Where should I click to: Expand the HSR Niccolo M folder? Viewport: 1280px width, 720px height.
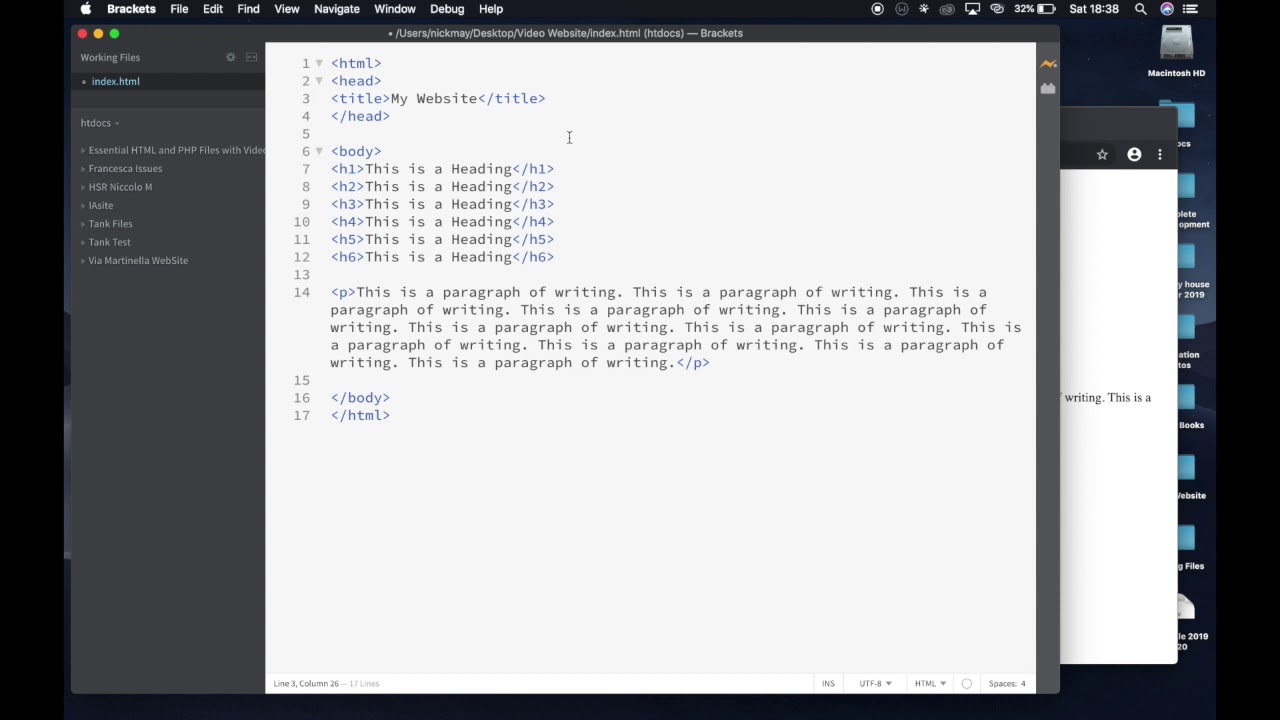point(116,187)
